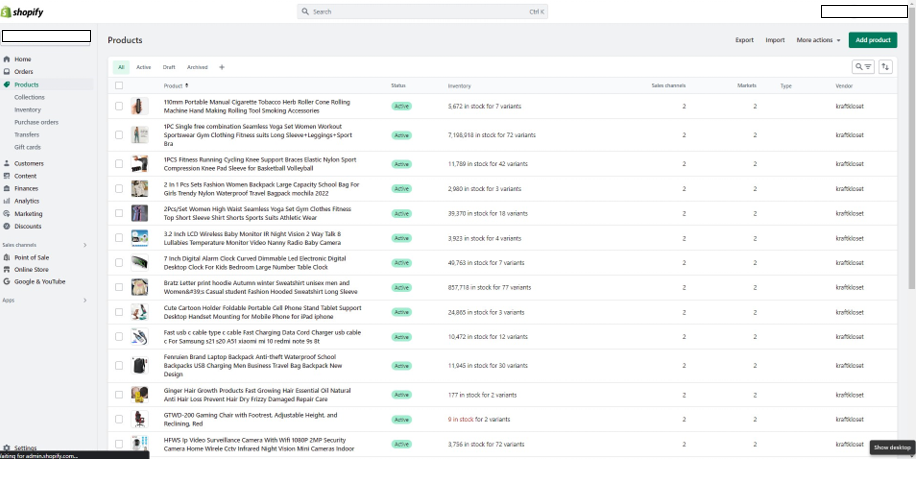Image resolution: width=919 pixels, height=502 pixels.
Task: Click the Home house icon in sidebar
Action: 7,59
